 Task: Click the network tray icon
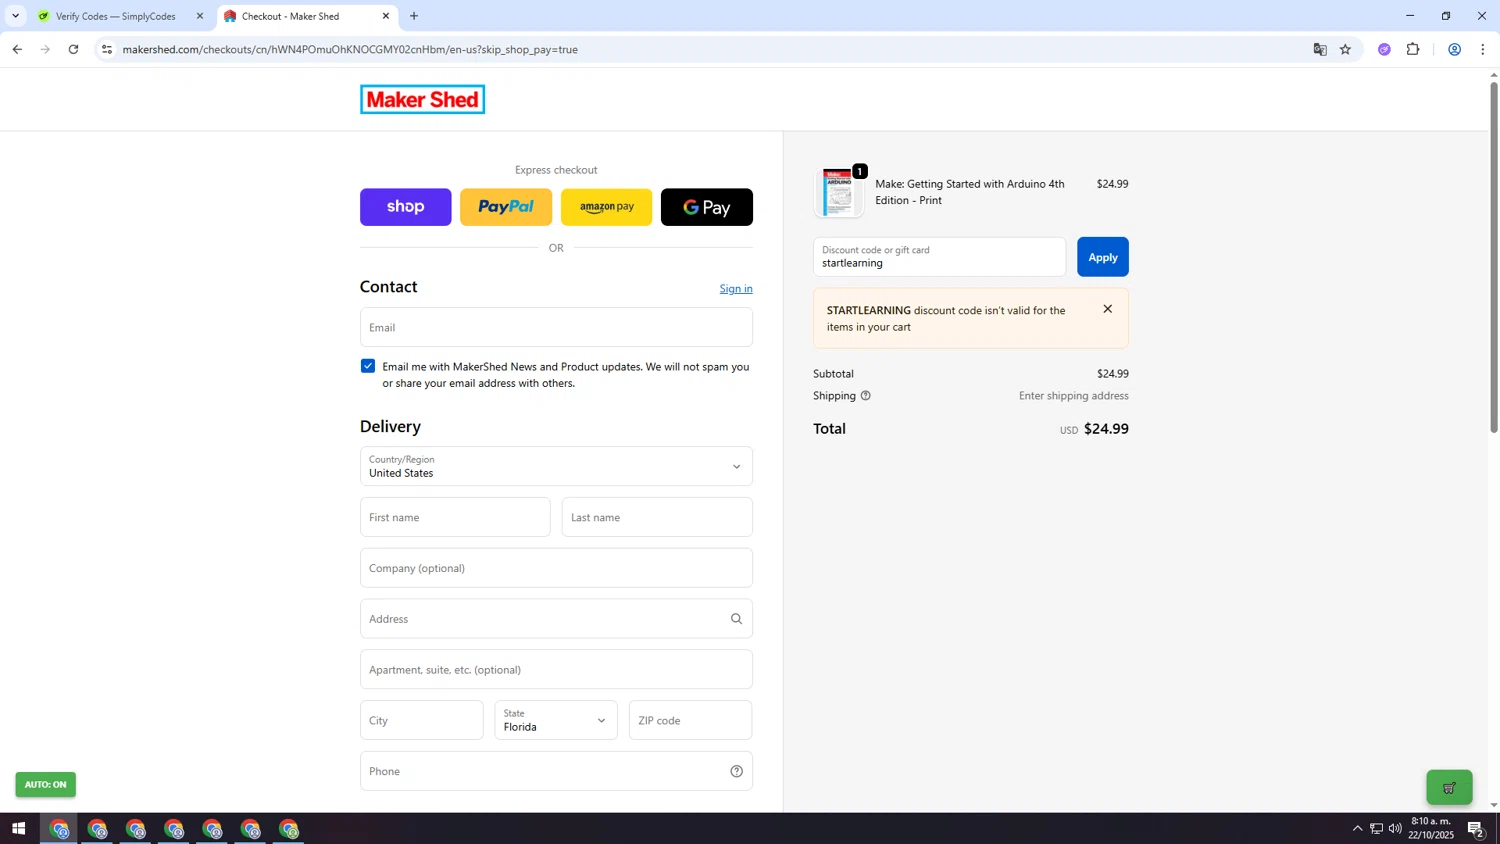tap(1376, 829)
